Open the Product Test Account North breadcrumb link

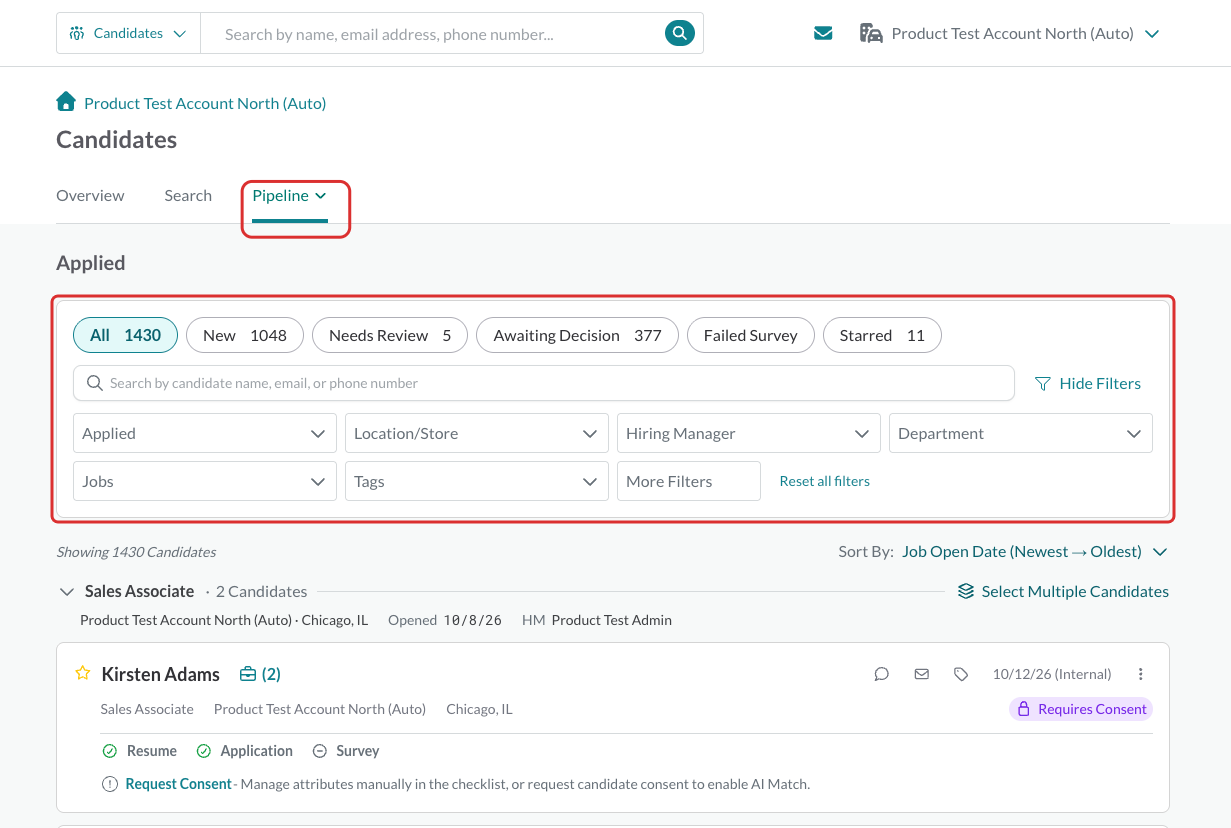(205, 103)
